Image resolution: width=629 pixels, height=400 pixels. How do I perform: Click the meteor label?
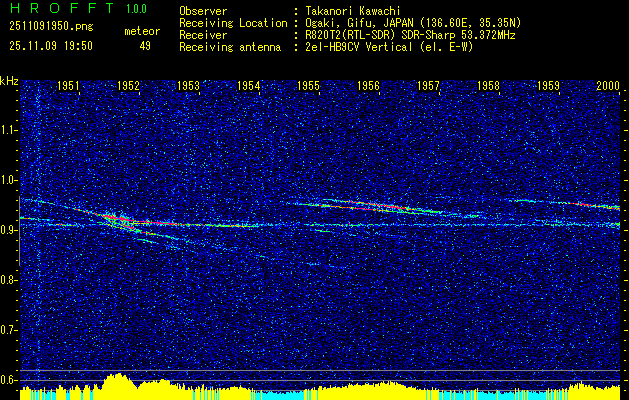click(142, 31)
